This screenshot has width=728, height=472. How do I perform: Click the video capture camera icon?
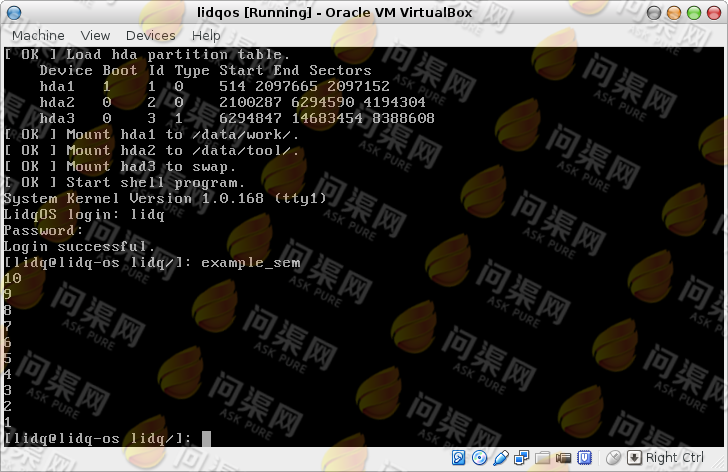tap(563, 458)
